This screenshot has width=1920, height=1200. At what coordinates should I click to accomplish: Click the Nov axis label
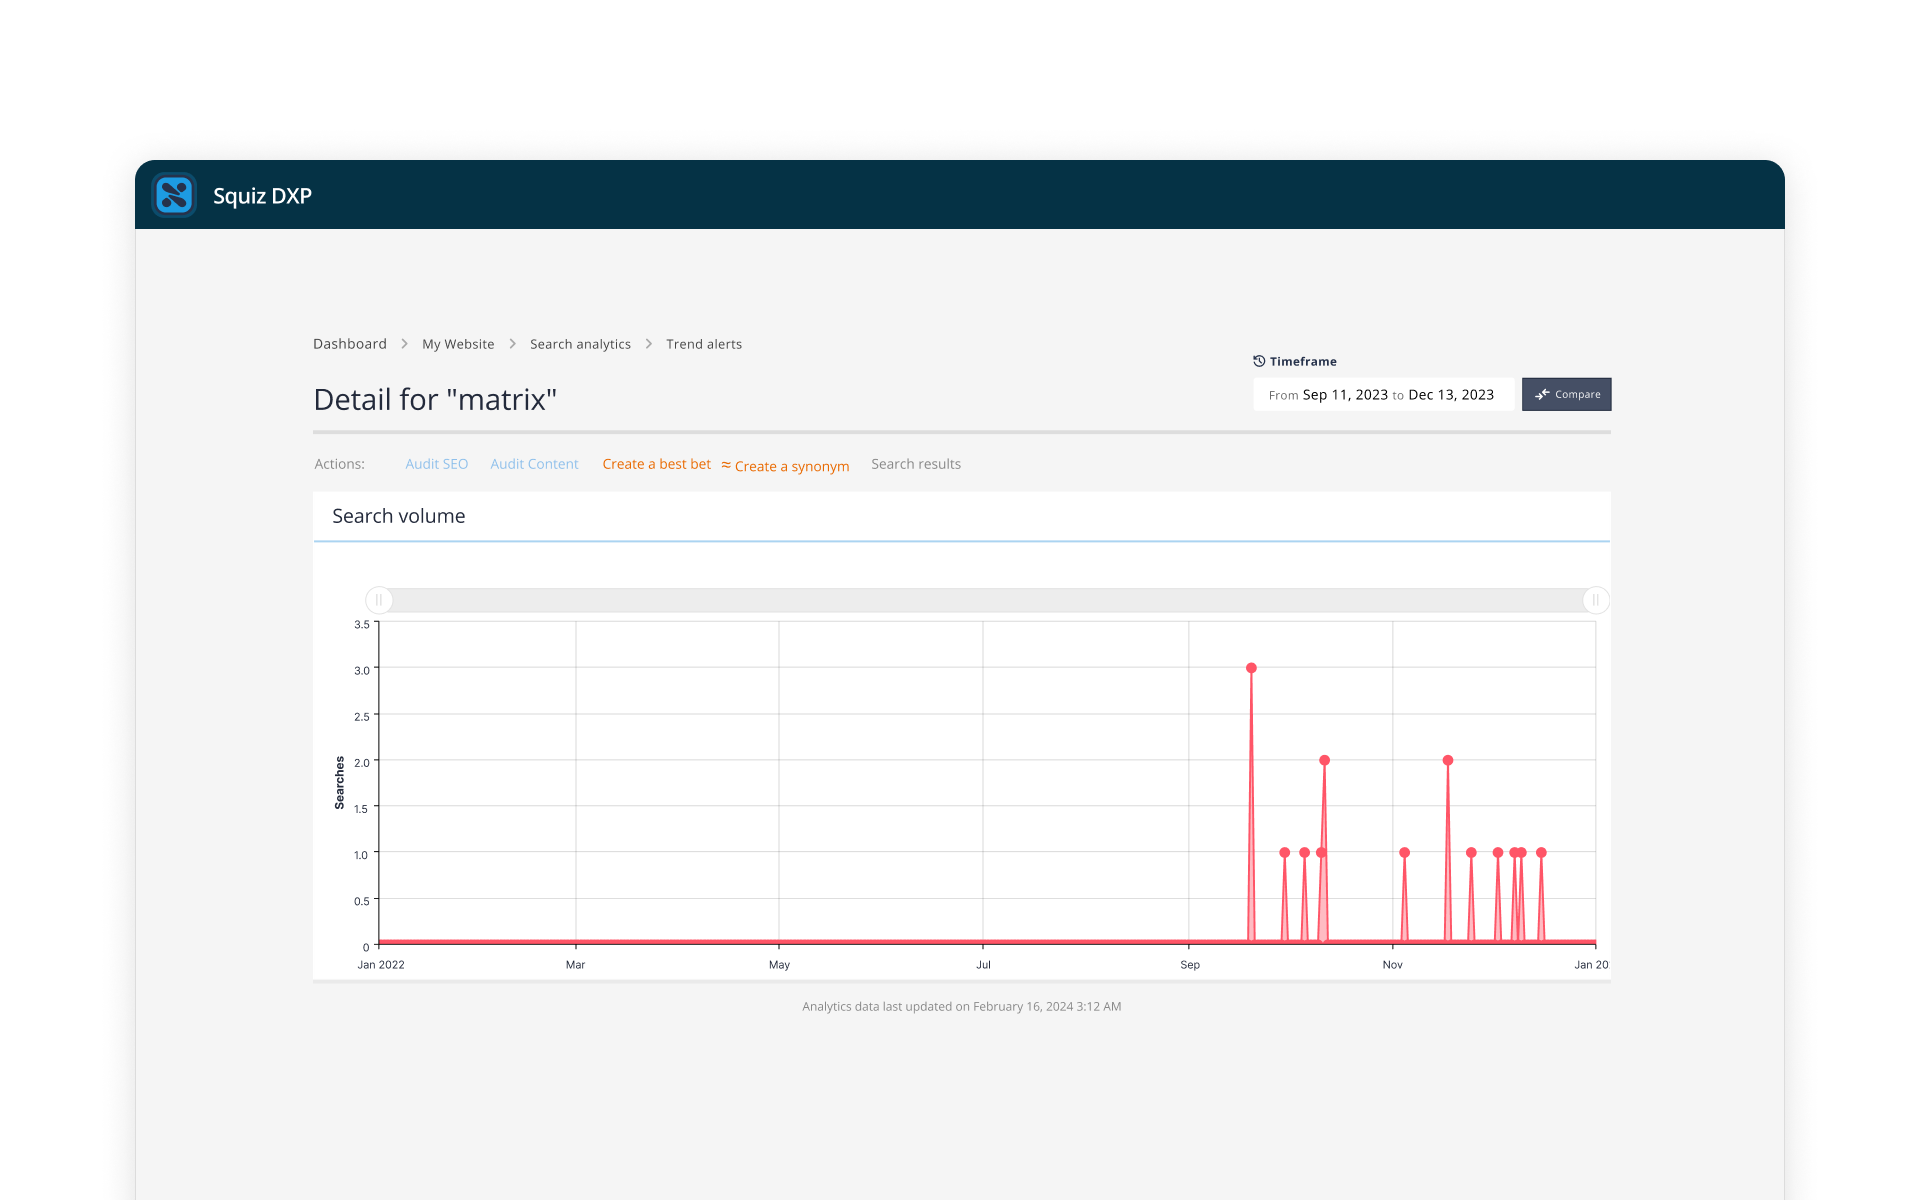(x=1392, y=965)
